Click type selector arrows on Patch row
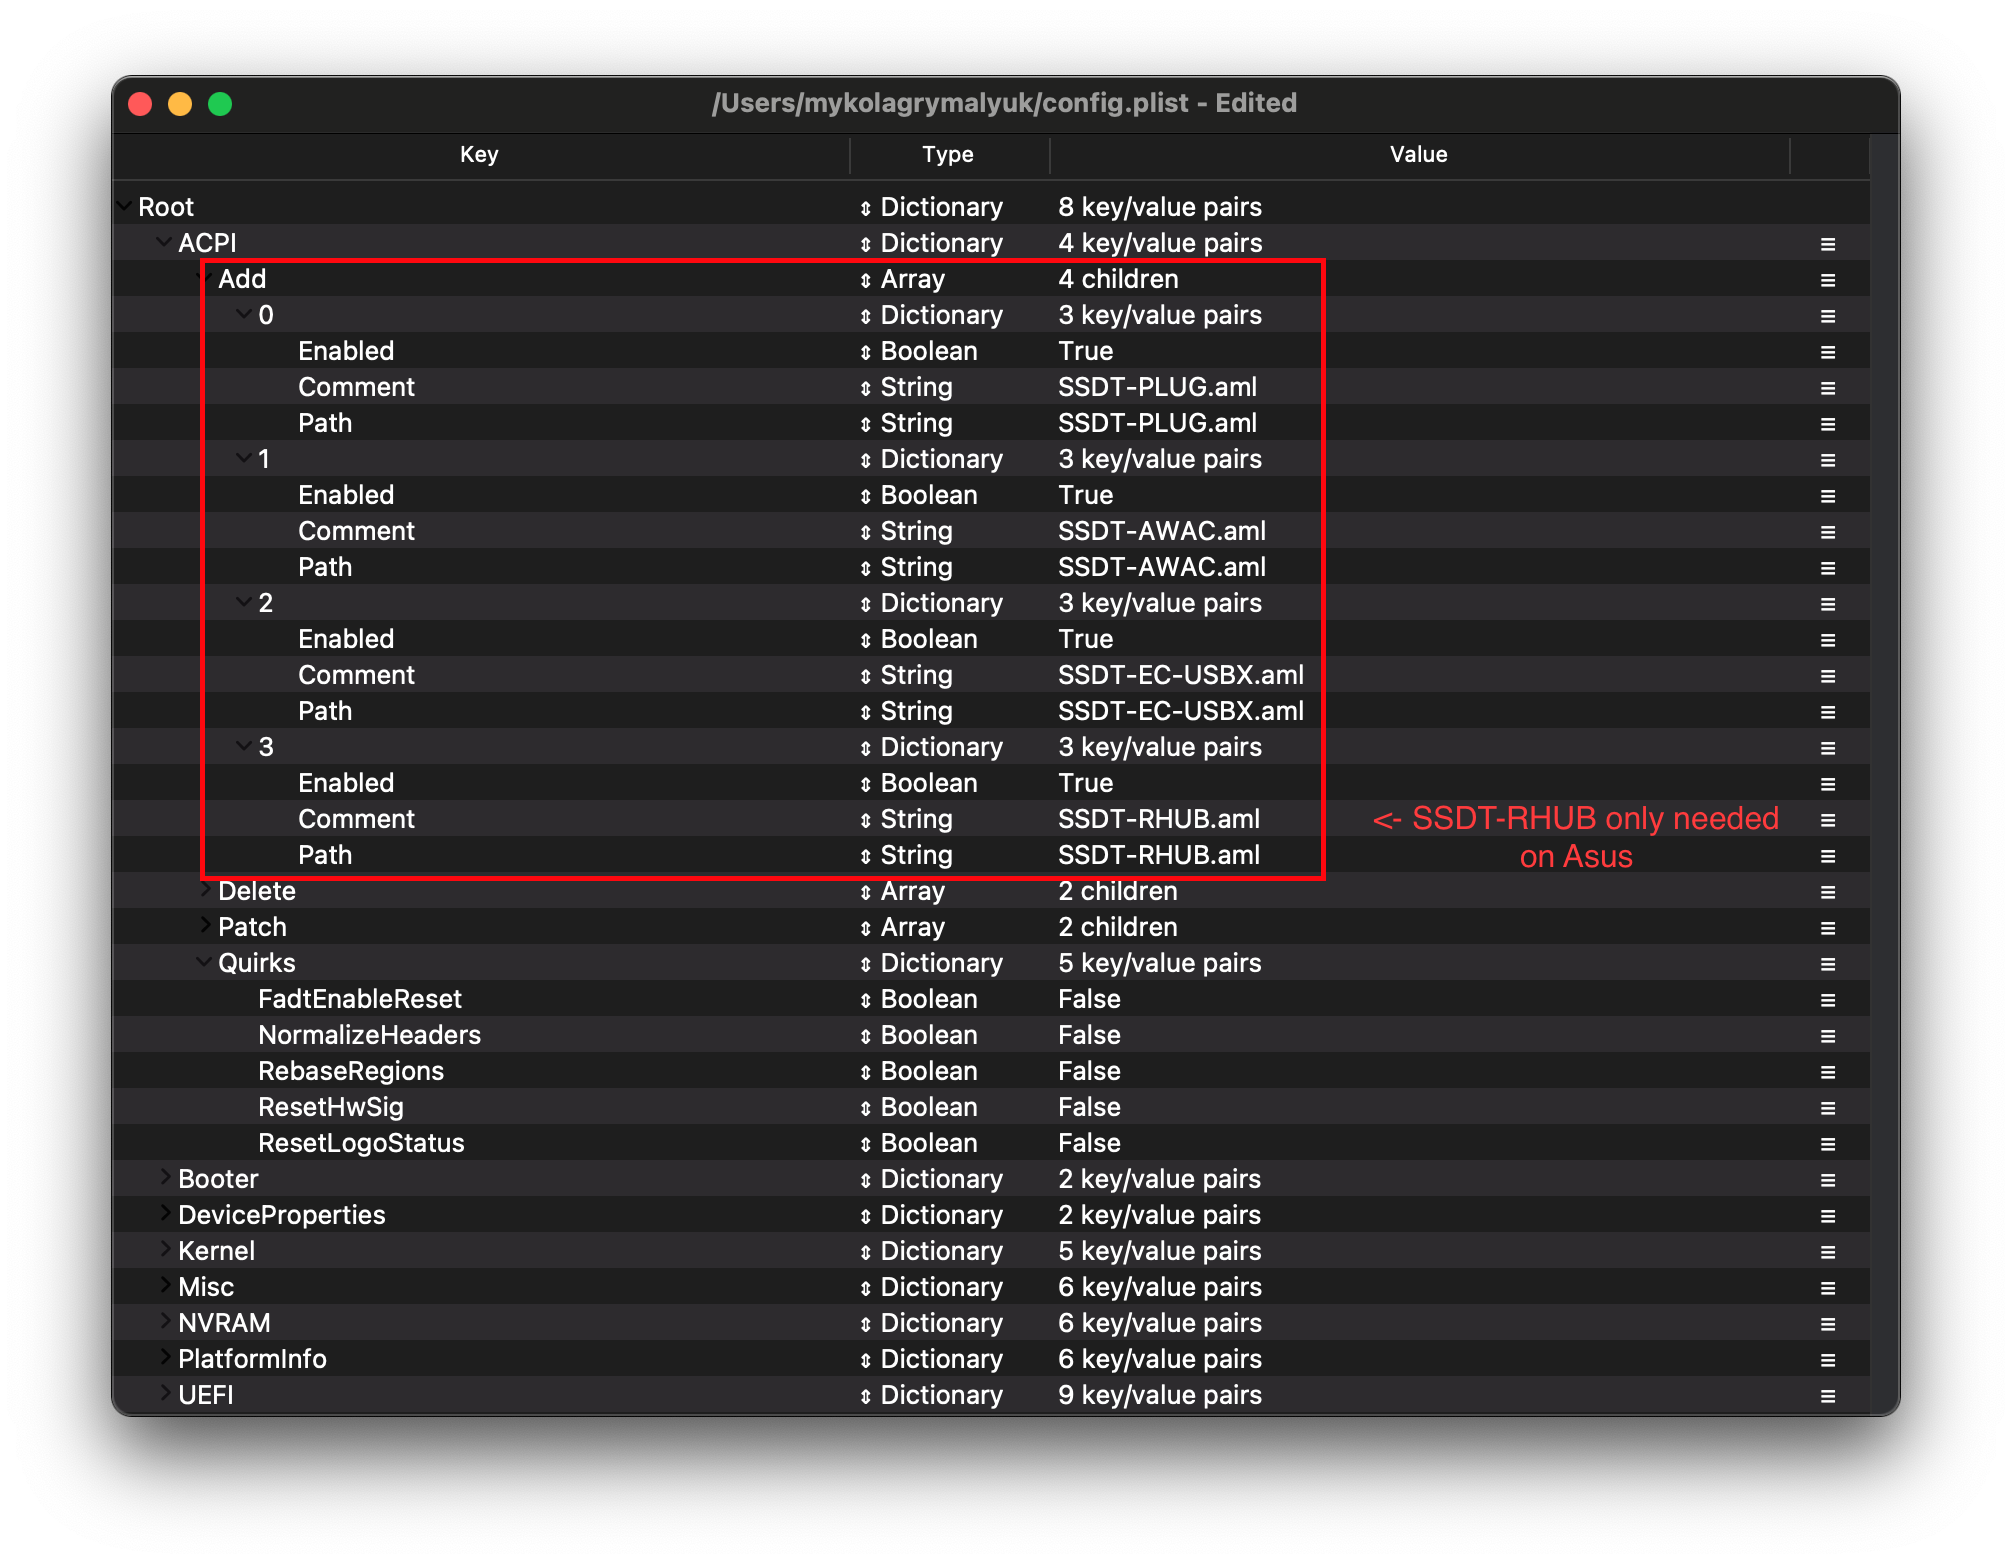 (865, 928)
